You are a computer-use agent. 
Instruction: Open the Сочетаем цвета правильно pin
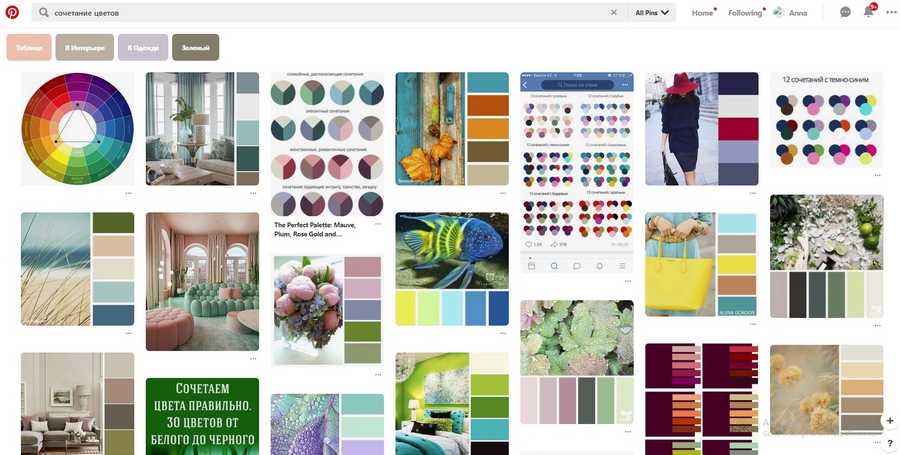click(x=202, y=417)
